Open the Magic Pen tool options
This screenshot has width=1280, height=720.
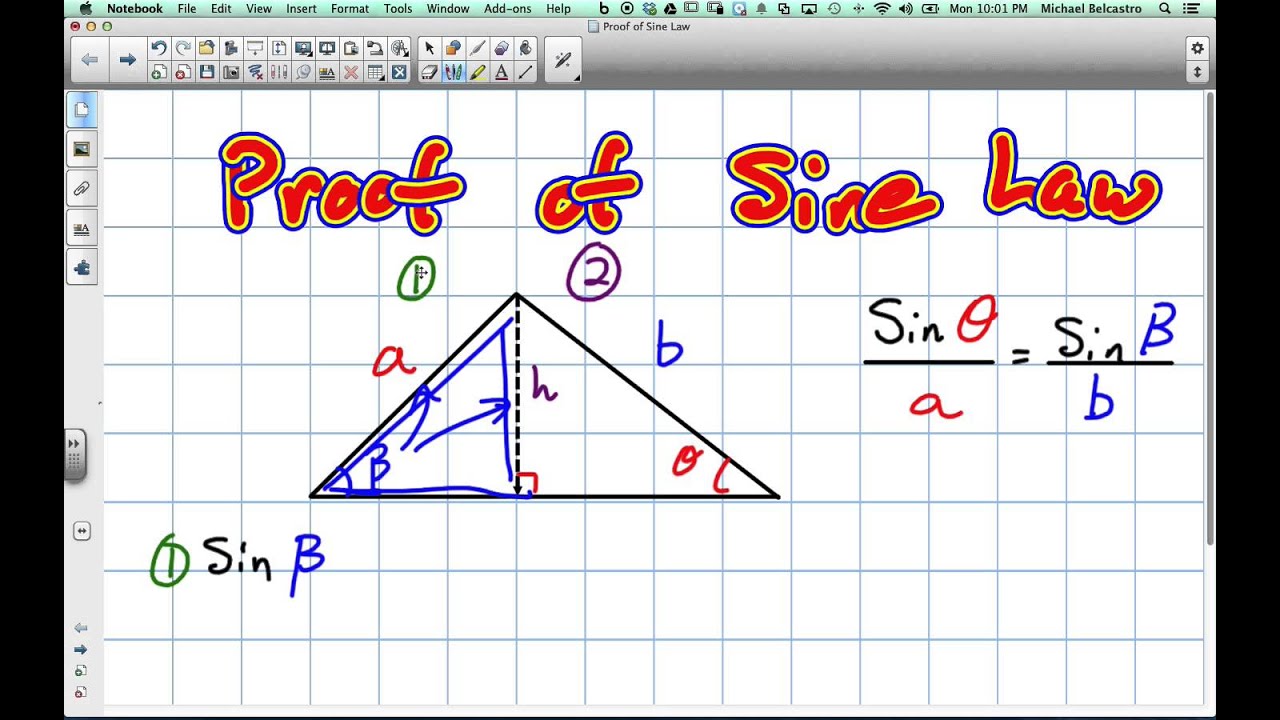(x=563, y=60)
